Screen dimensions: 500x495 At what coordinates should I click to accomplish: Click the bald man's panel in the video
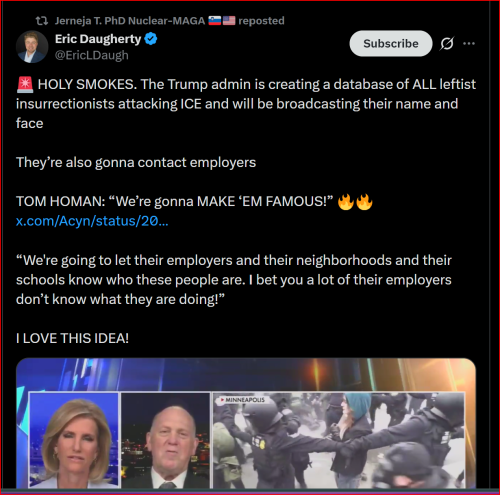click(165, 440)
